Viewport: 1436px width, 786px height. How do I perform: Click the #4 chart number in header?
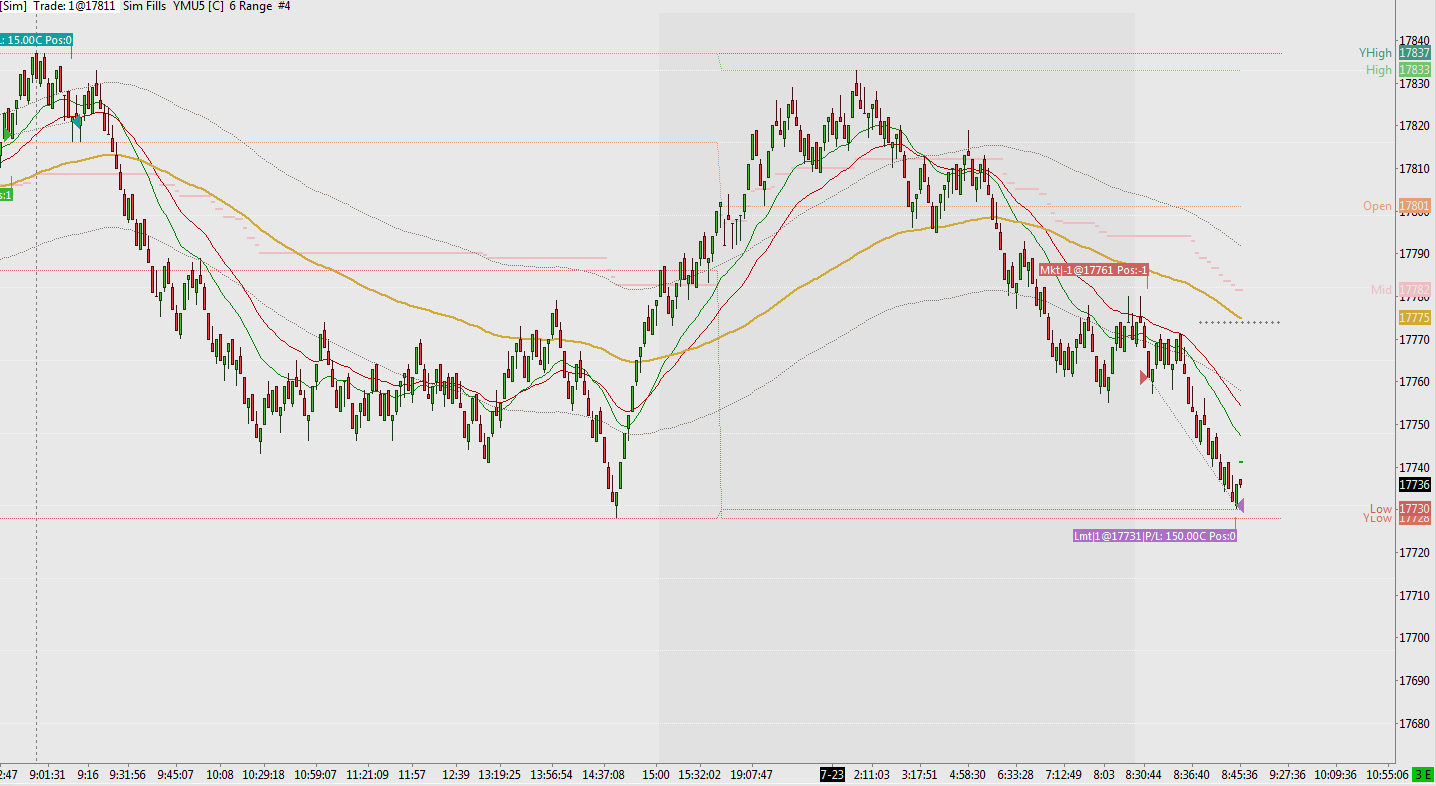(x=285, y=6)
